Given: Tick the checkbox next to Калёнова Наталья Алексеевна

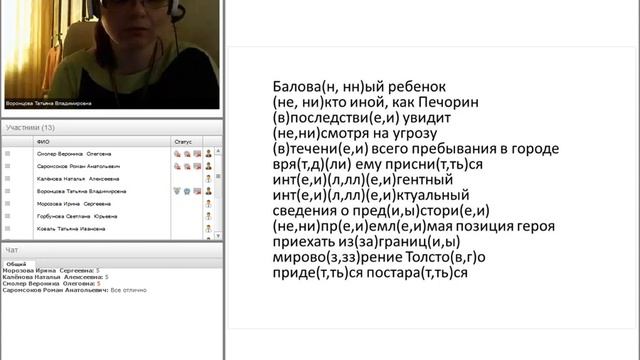Looking at the screenshot, I should [7, 178].
